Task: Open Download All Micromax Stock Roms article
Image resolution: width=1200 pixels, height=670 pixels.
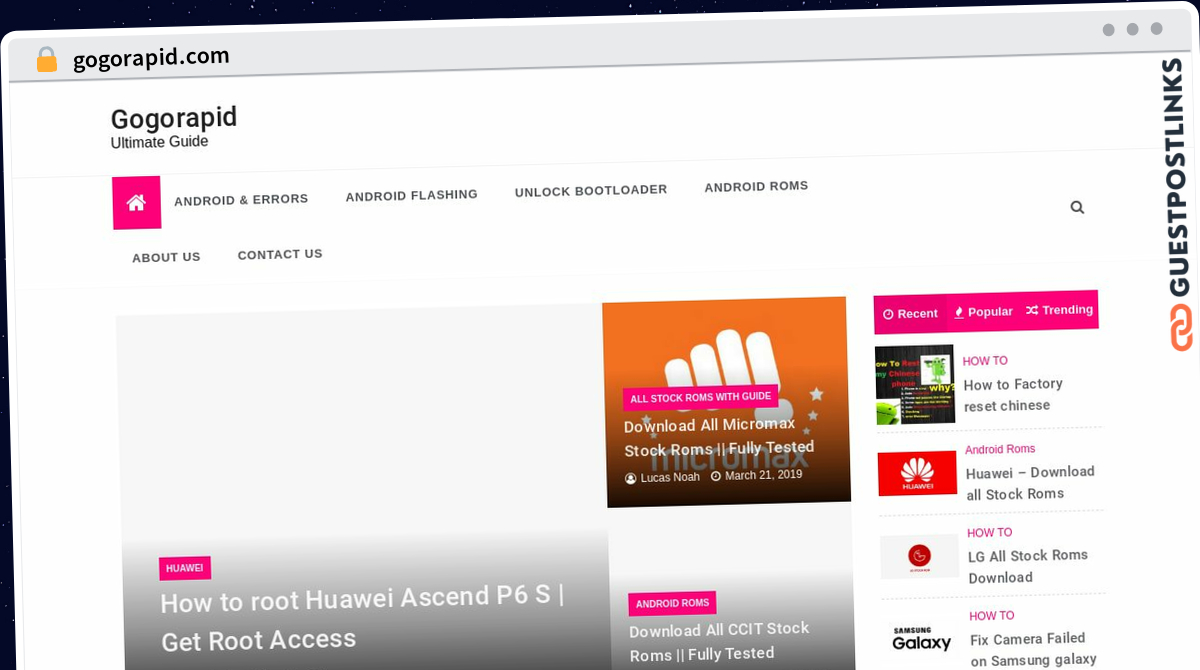Action: point(719,437)
